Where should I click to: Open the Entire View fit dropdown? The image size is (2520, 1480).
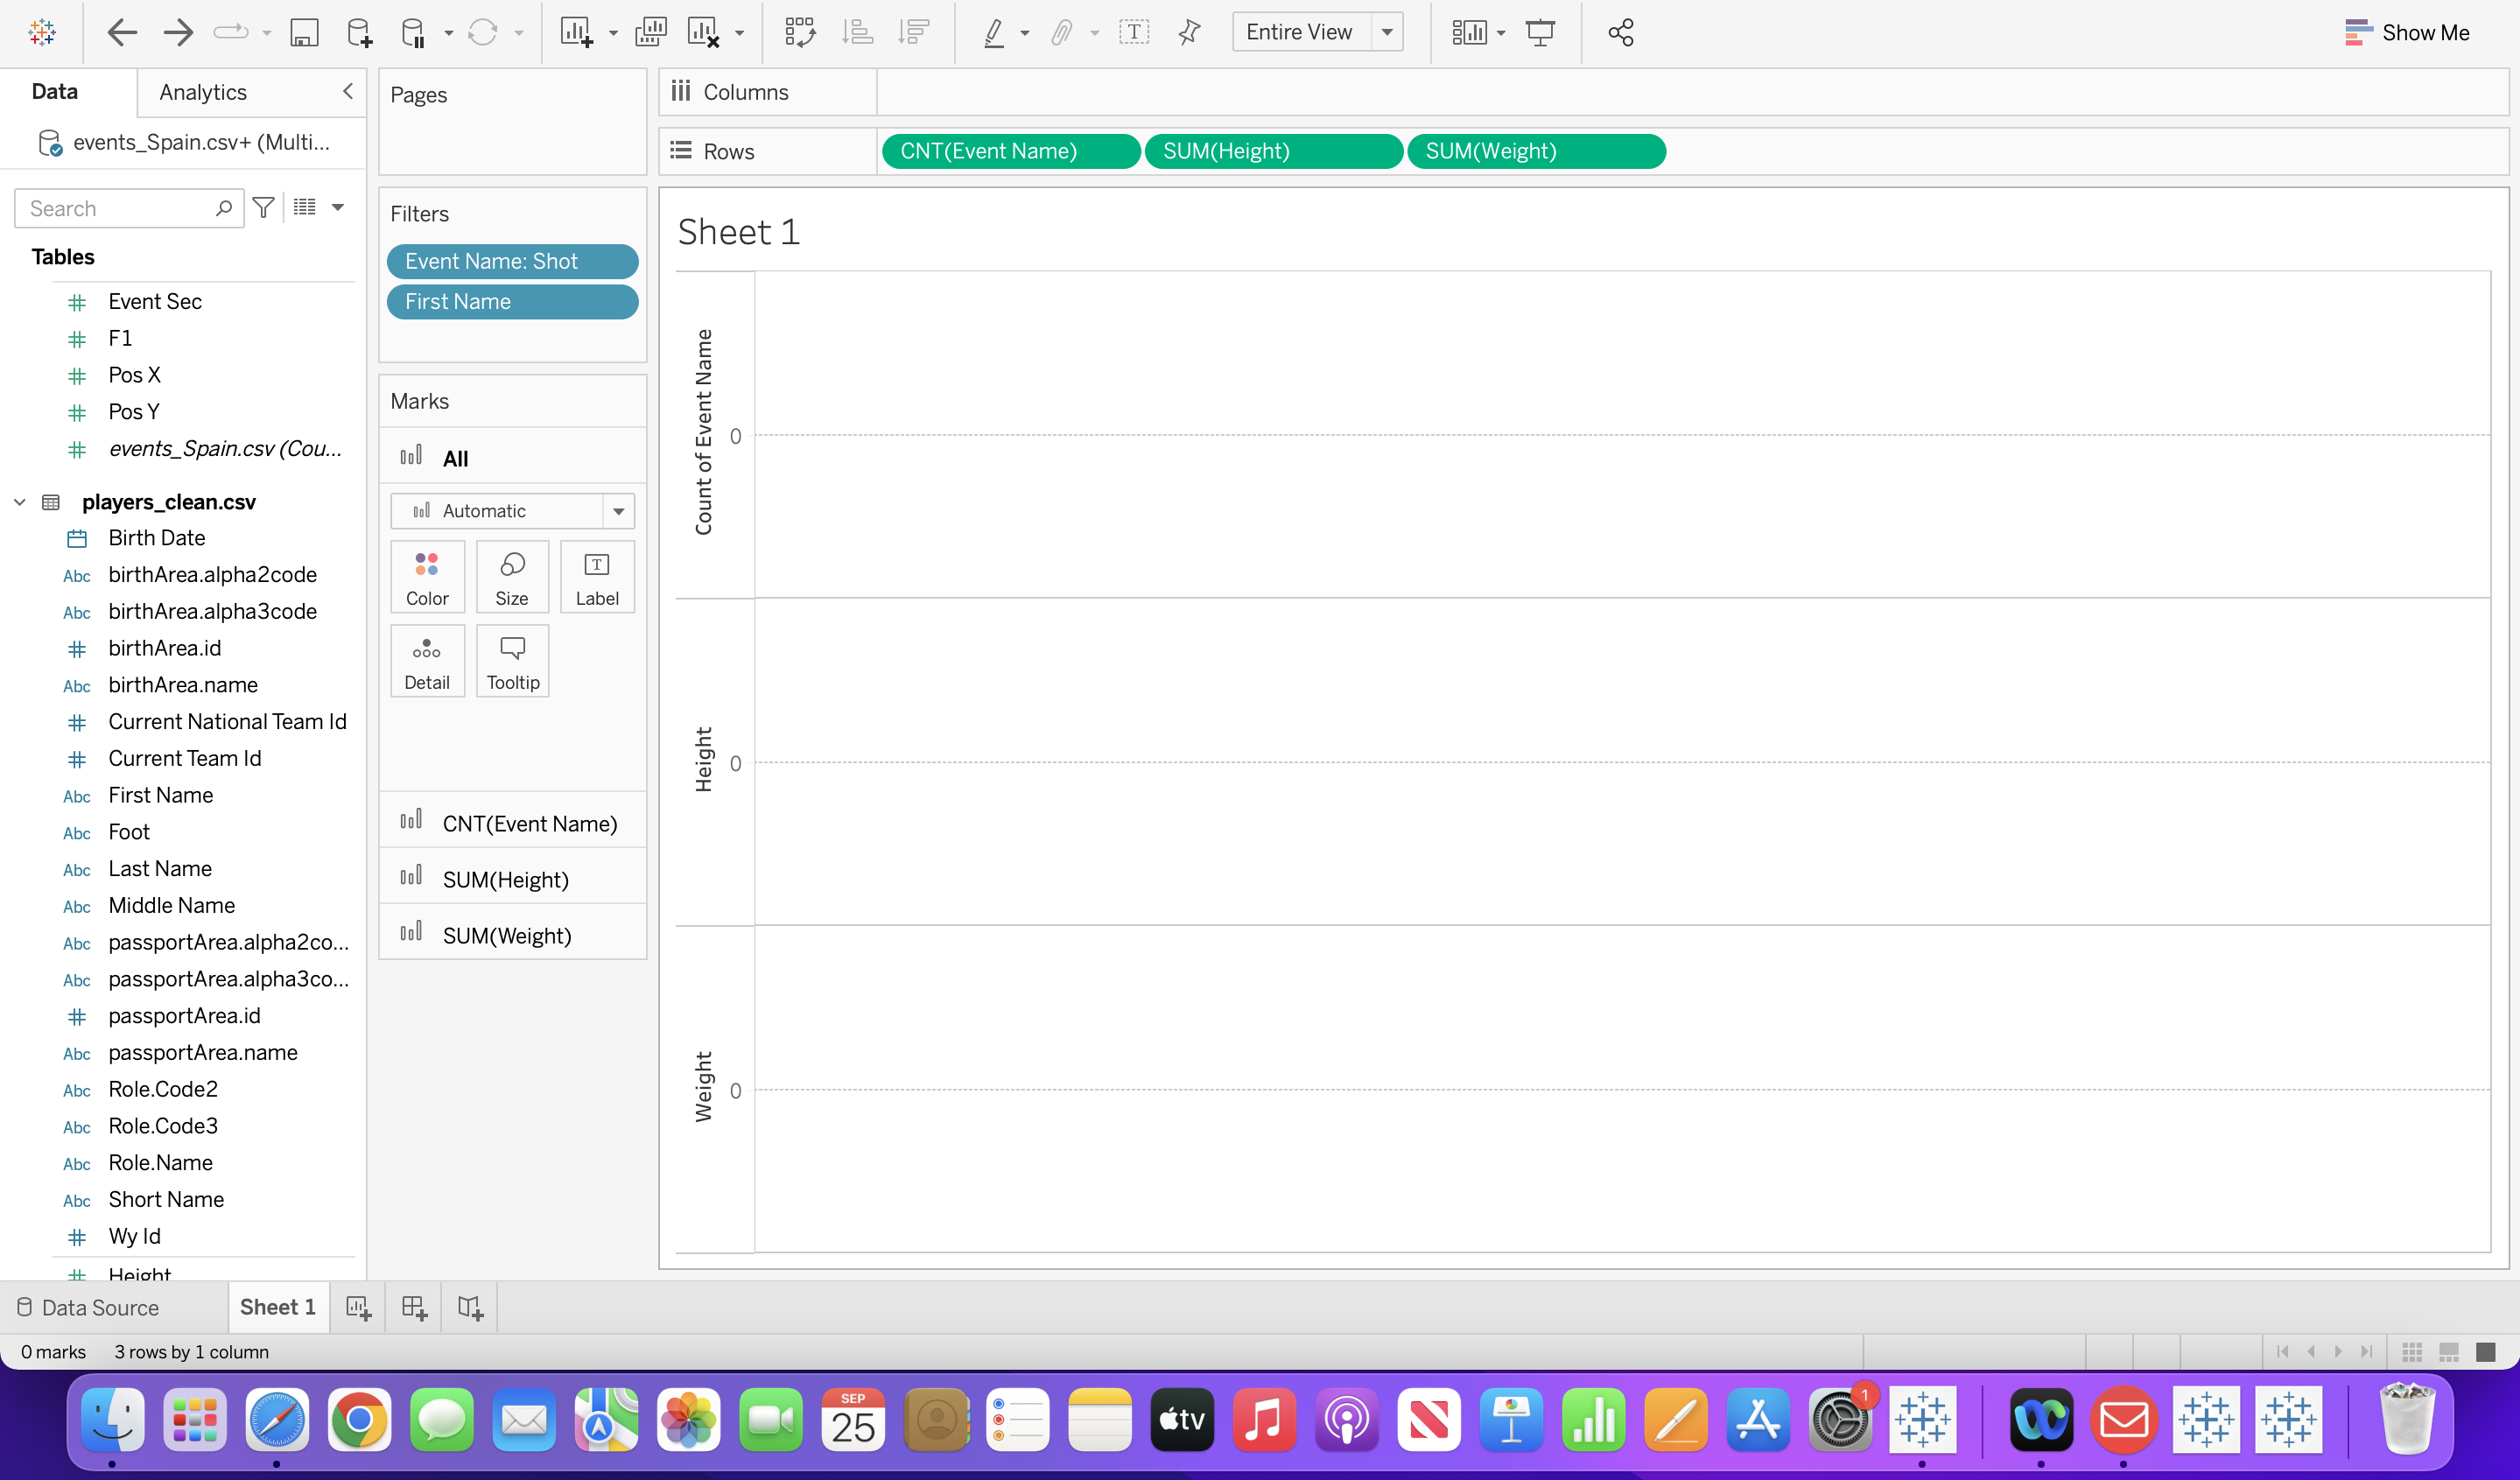(1387, 32)
